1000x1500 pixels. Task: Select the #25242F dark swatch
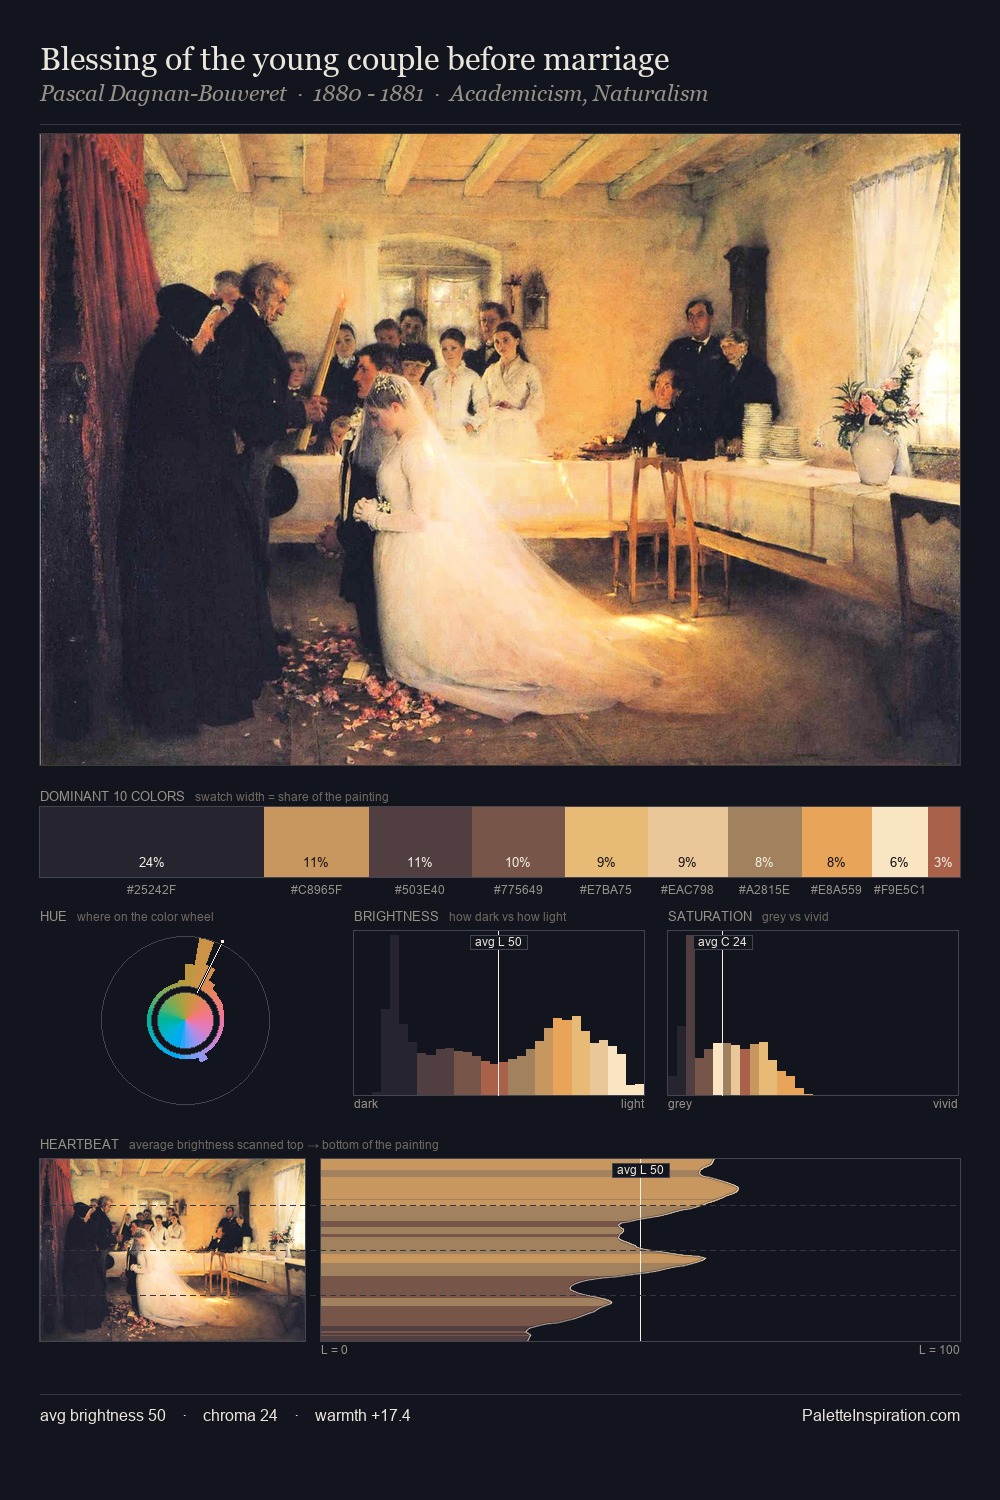[x=152, y=842]
